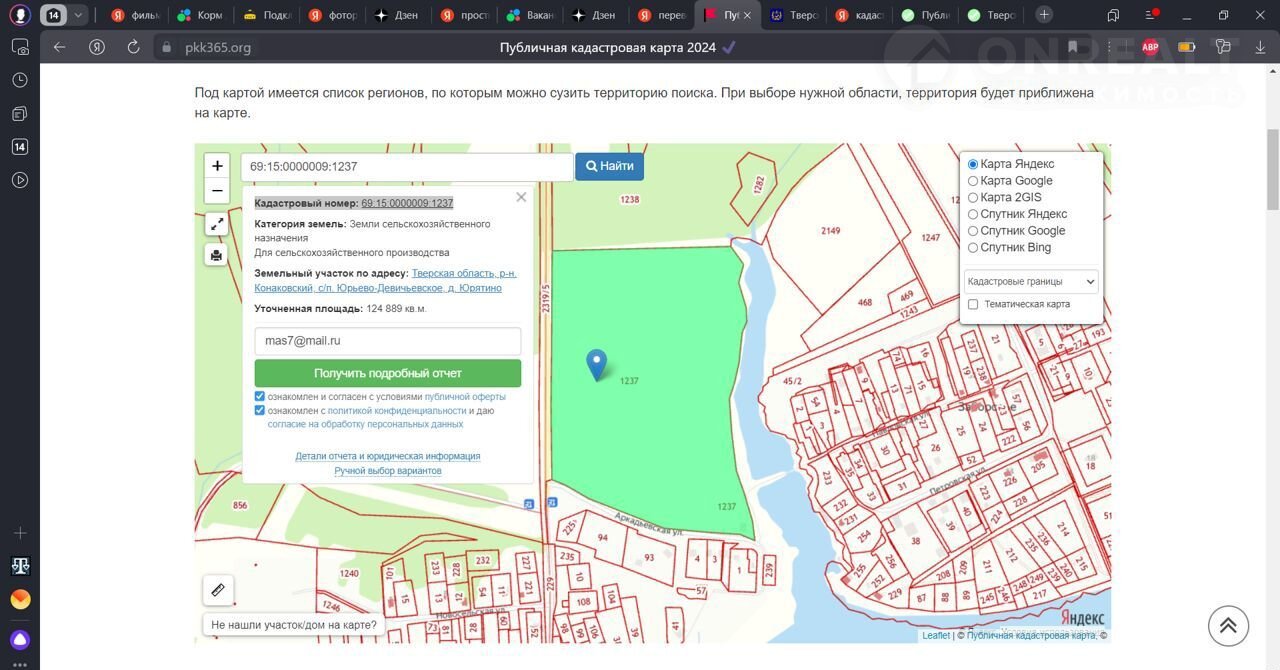Choose Спутник Яндекс map layer
Image resolution: width=1280 pixels, height=670 pixels.
pos(973,214)
